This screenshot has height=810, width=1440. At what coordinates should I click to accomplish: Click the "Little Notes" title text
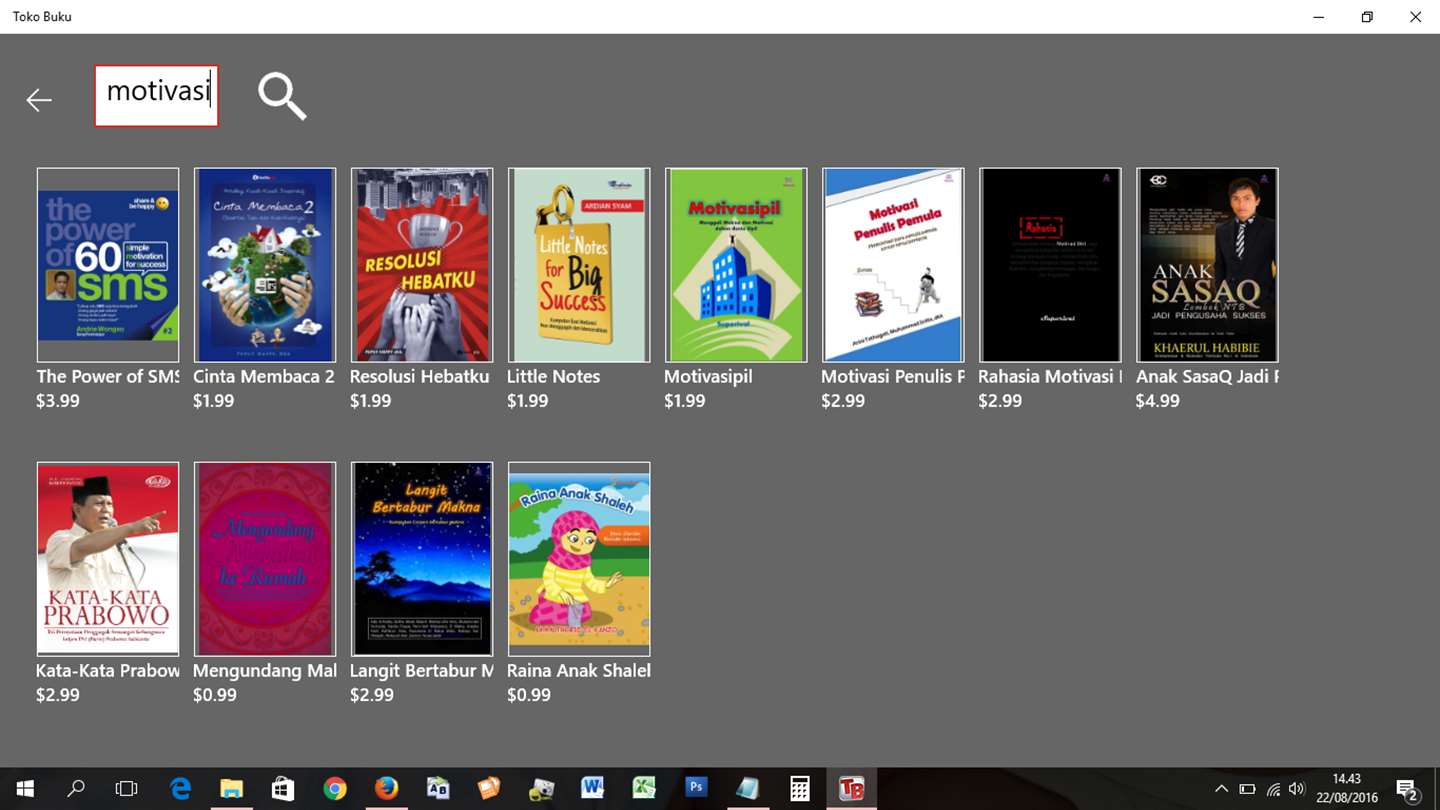[x=554, y=377]
